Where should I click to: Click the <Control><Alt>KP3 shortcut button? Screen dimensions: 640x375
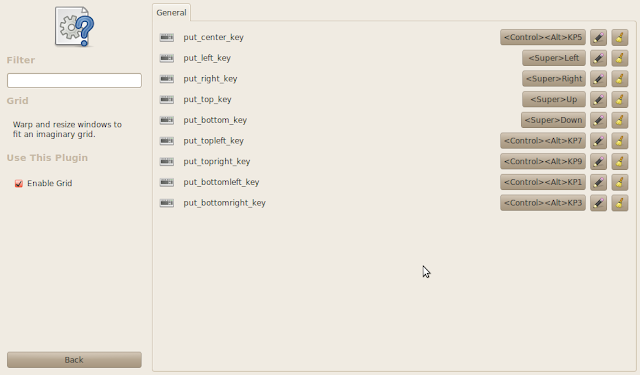[x=543, y=203]
